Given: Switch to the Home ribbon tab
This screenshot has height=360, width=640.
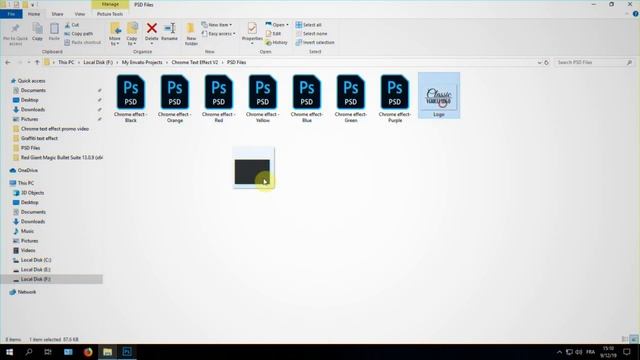Looking at the screenshot, I should click(x=34, y=14).
